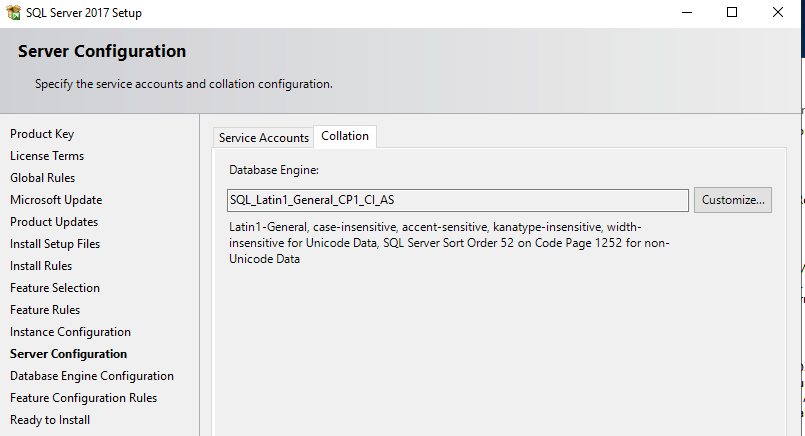Maximize the SQL Server 2017 Setup window
805x436 pixels.
click(732, 12)
